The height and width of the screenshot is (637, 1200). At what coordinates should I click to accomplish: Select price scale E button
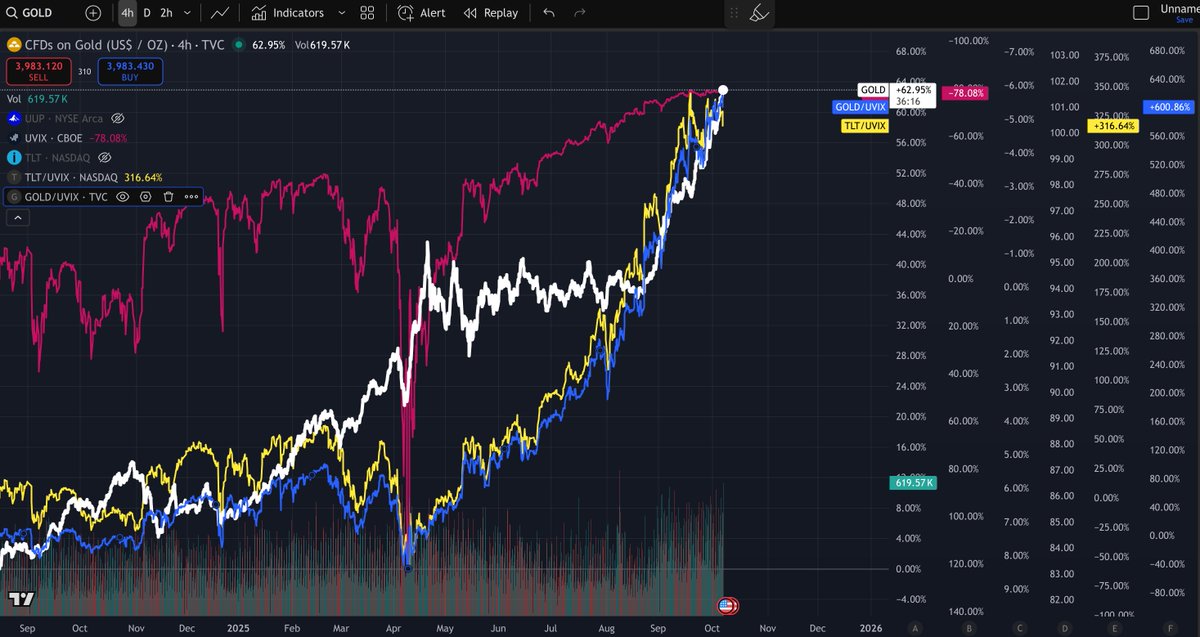pos(1114,628)
